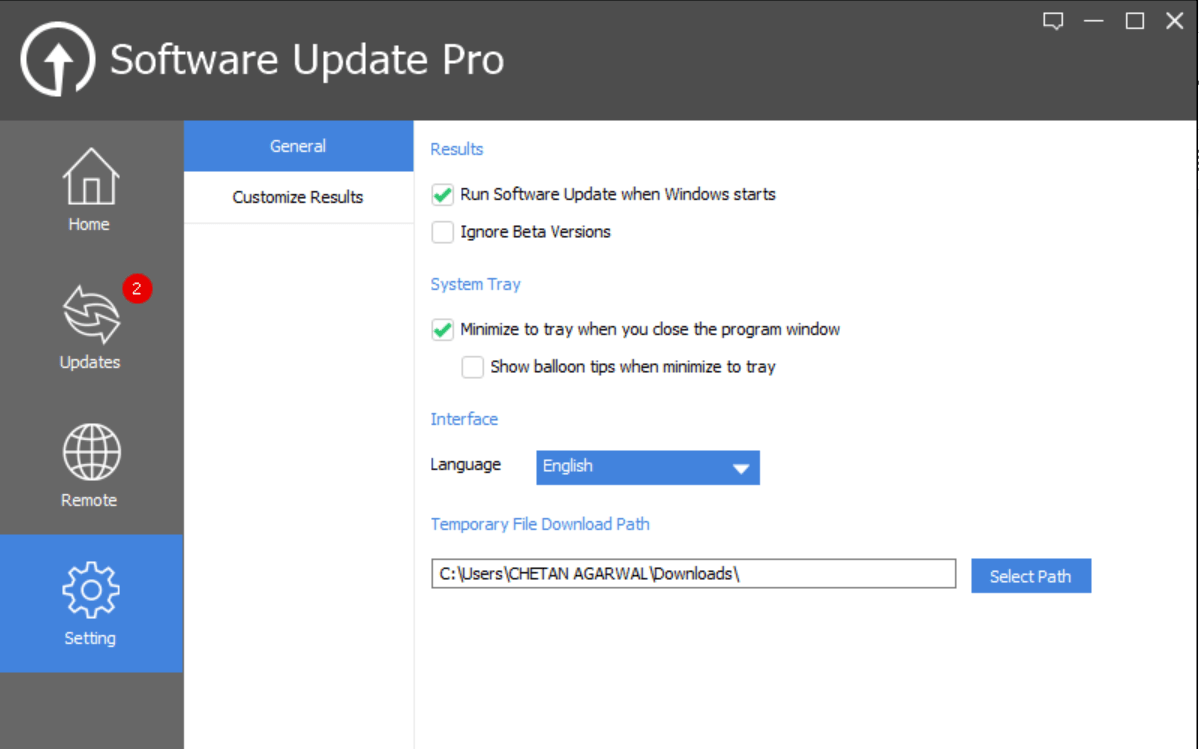
Task: Maximize the Software Update Pro window
Action: pos(1135,21)
